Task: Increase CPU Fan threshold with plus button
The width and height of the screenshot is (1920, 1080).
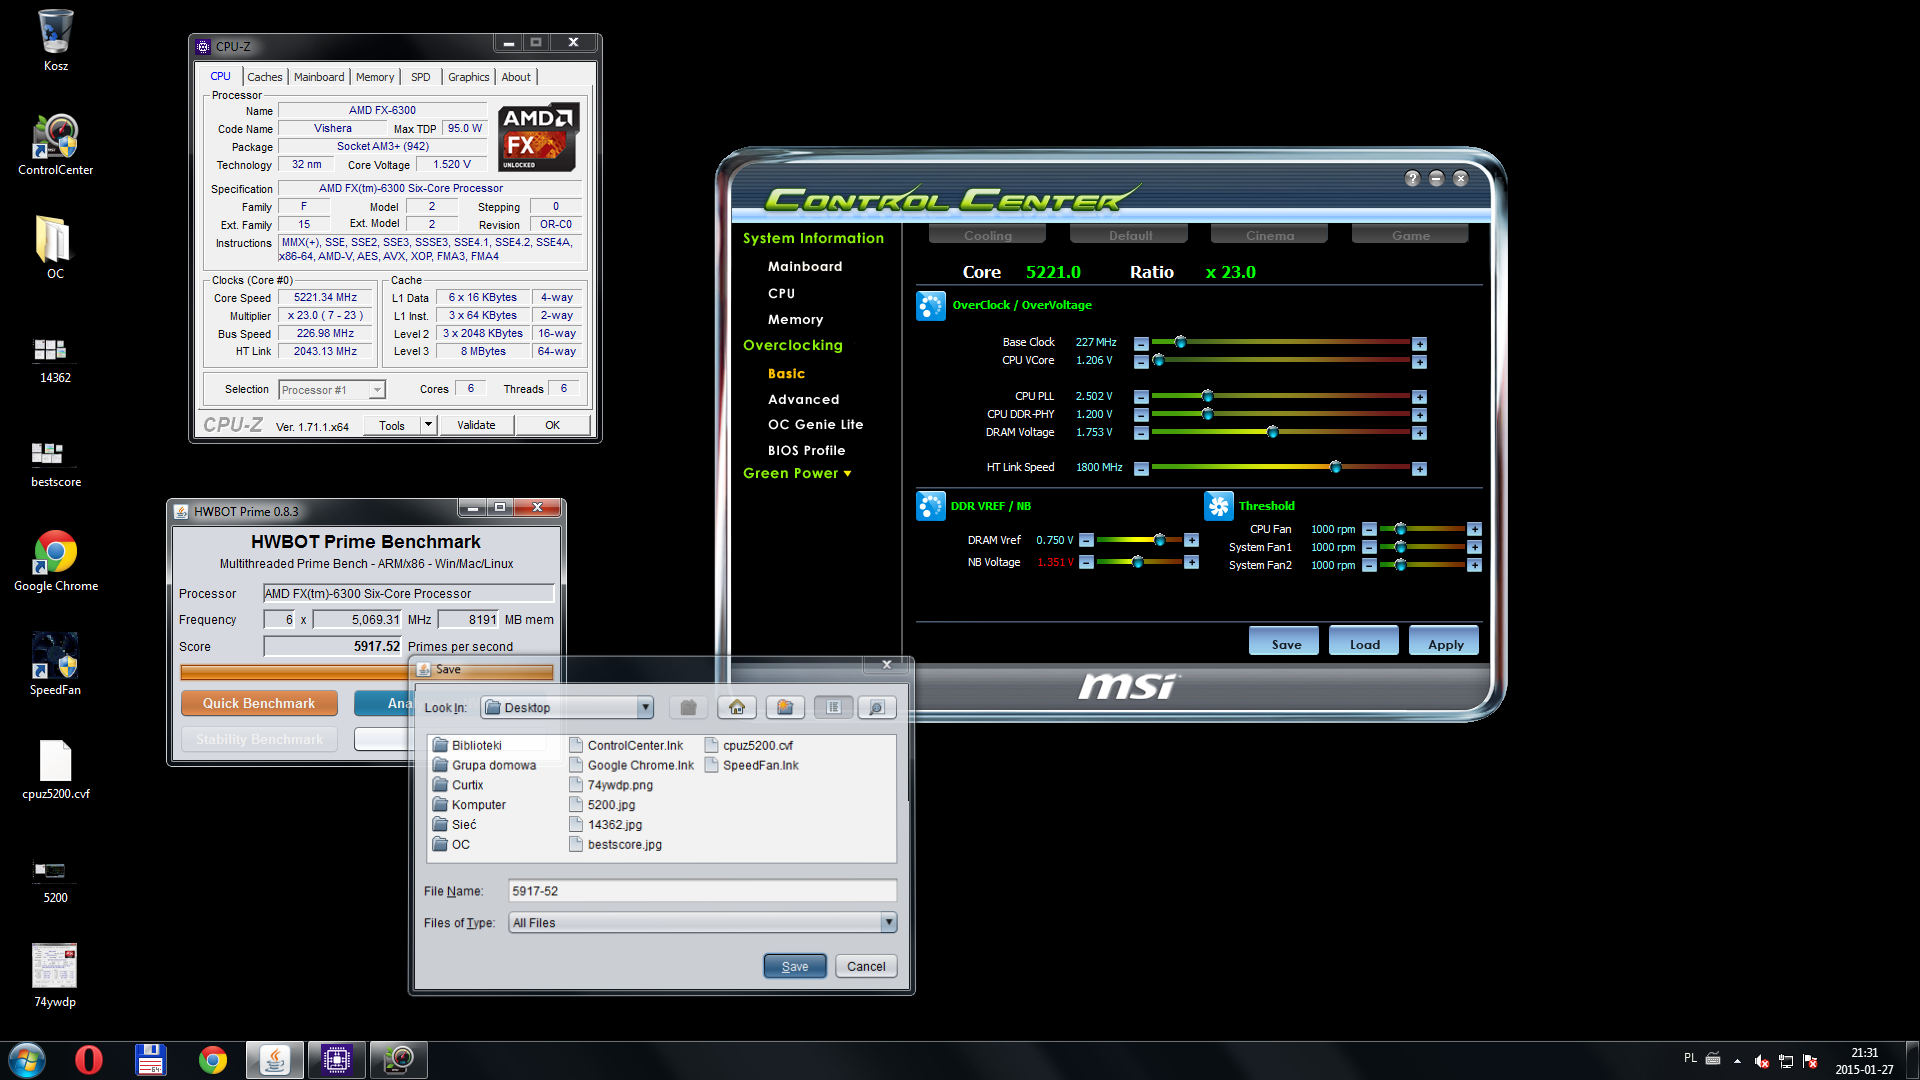Action: pyautogui.click(x=1474, y=529)
